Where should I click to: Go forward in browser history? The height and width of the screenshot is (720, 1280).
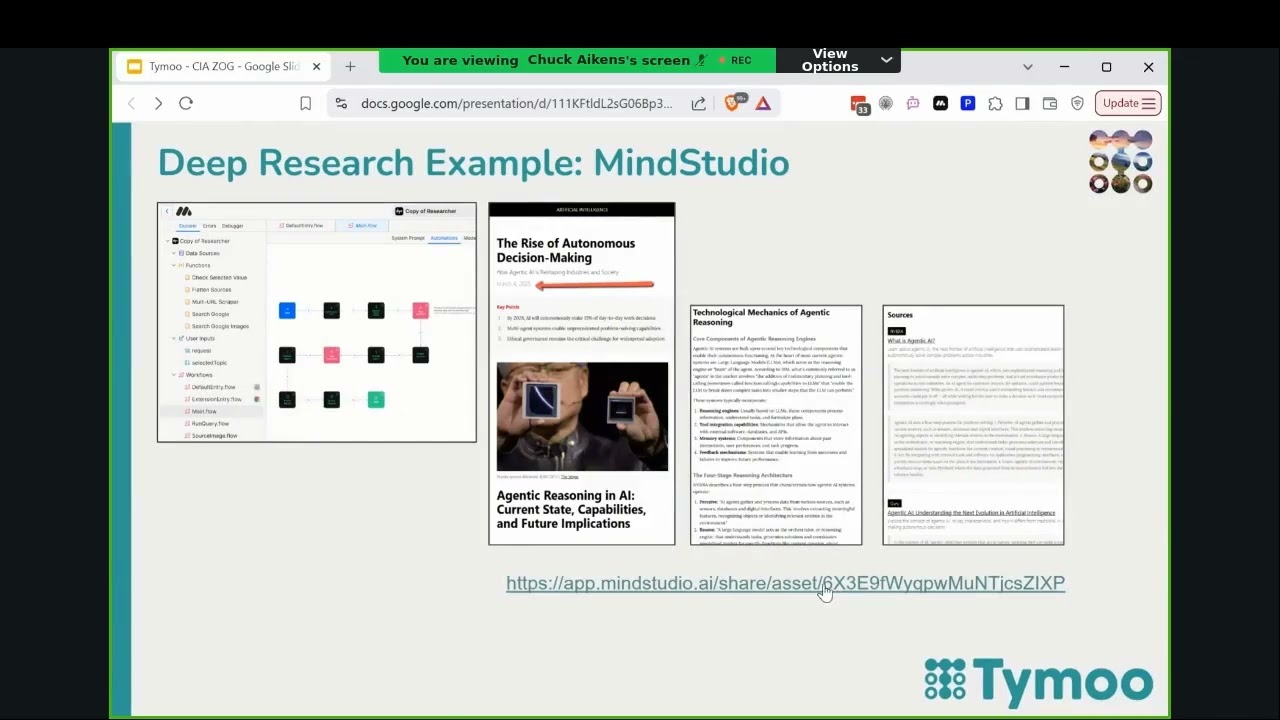(x=158, y=103)
